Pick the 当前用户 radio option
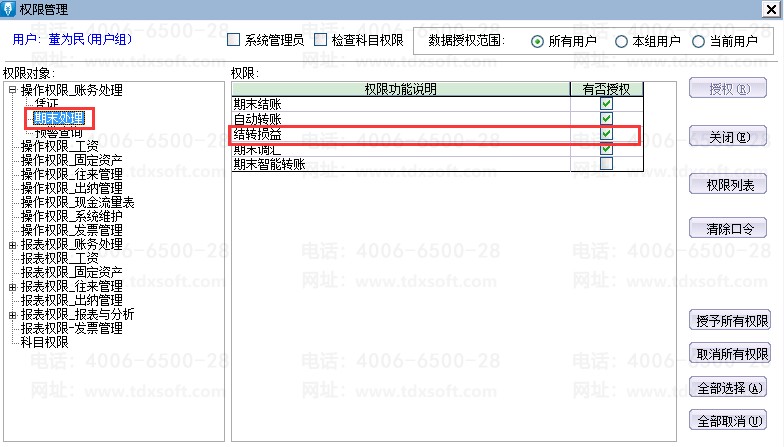 (698, 42)
